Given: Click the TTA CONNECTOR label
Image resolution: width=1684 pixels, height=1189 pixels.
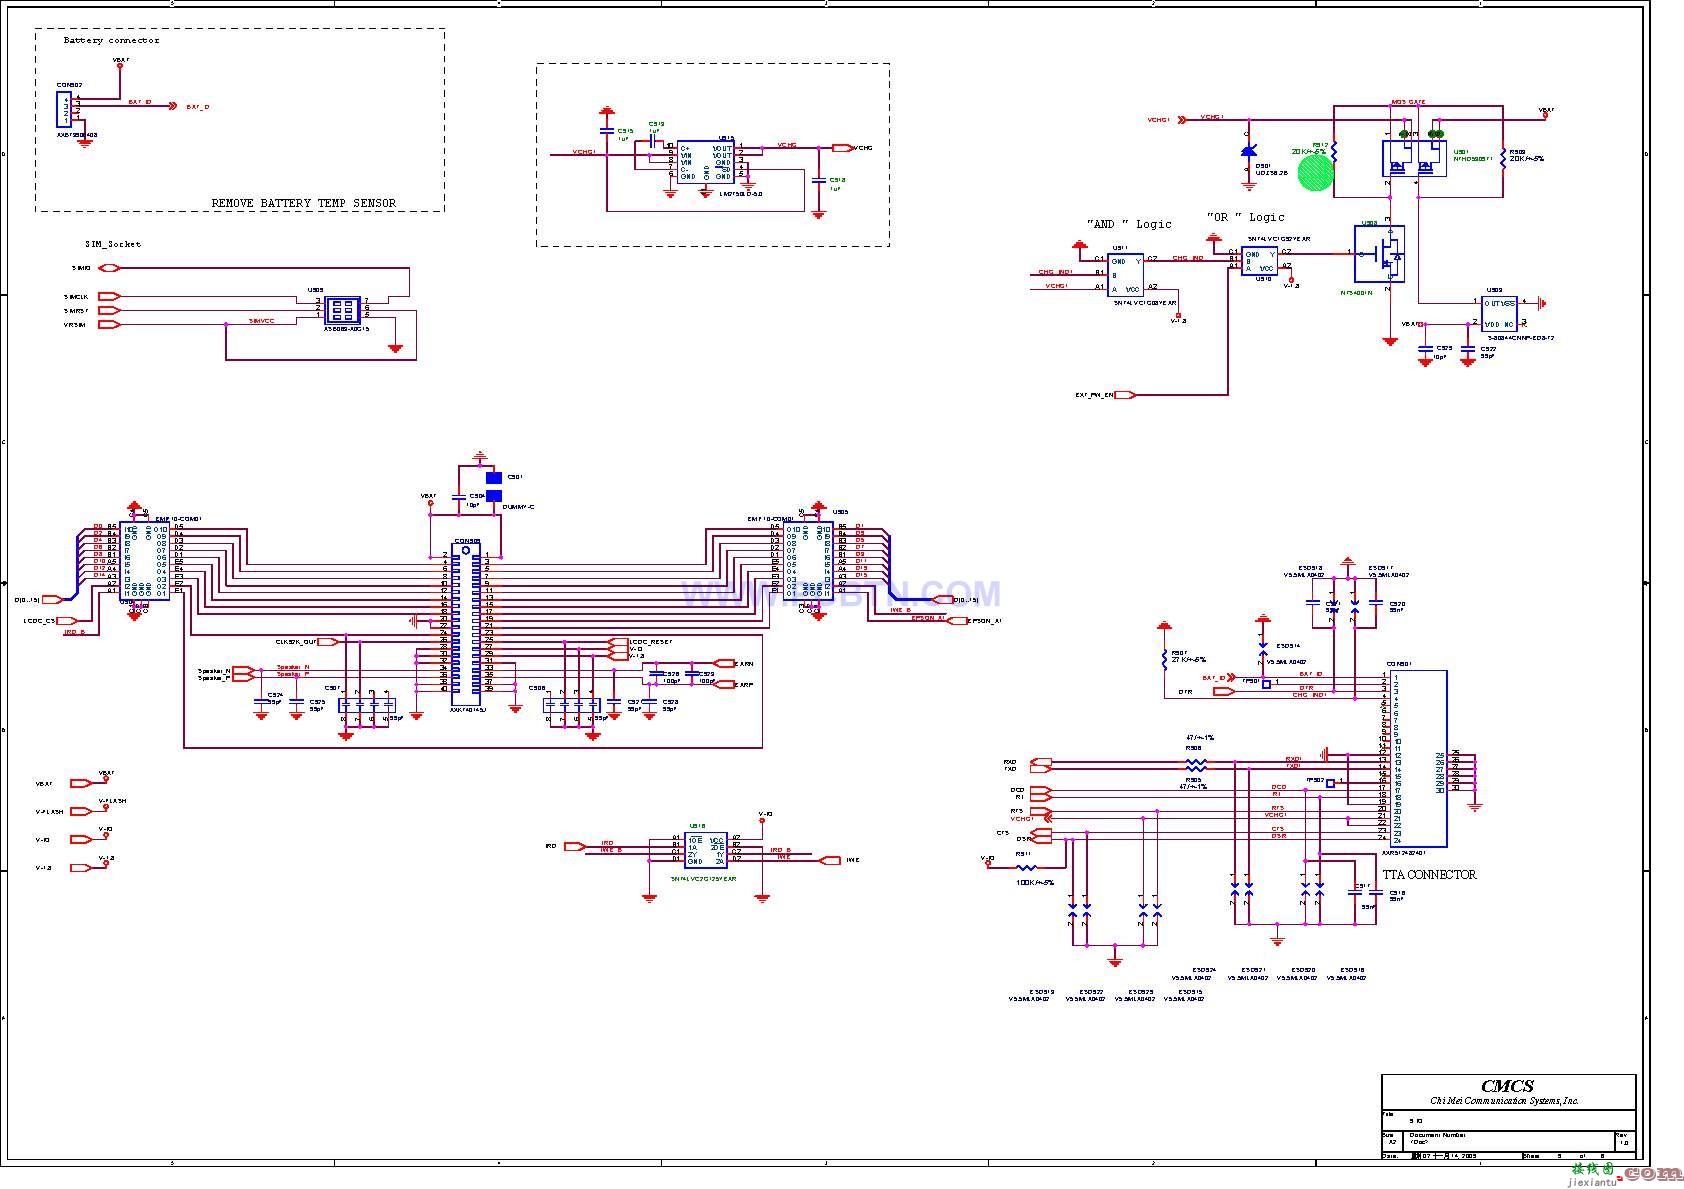Looking at the screenshot, I should [1429, 874].
